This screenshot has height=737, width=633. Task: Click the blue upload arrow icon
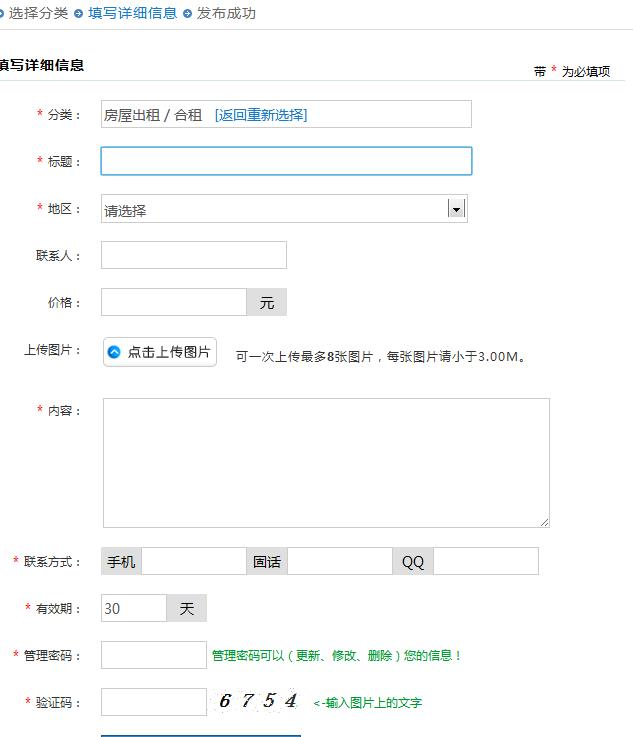[114, 352]
